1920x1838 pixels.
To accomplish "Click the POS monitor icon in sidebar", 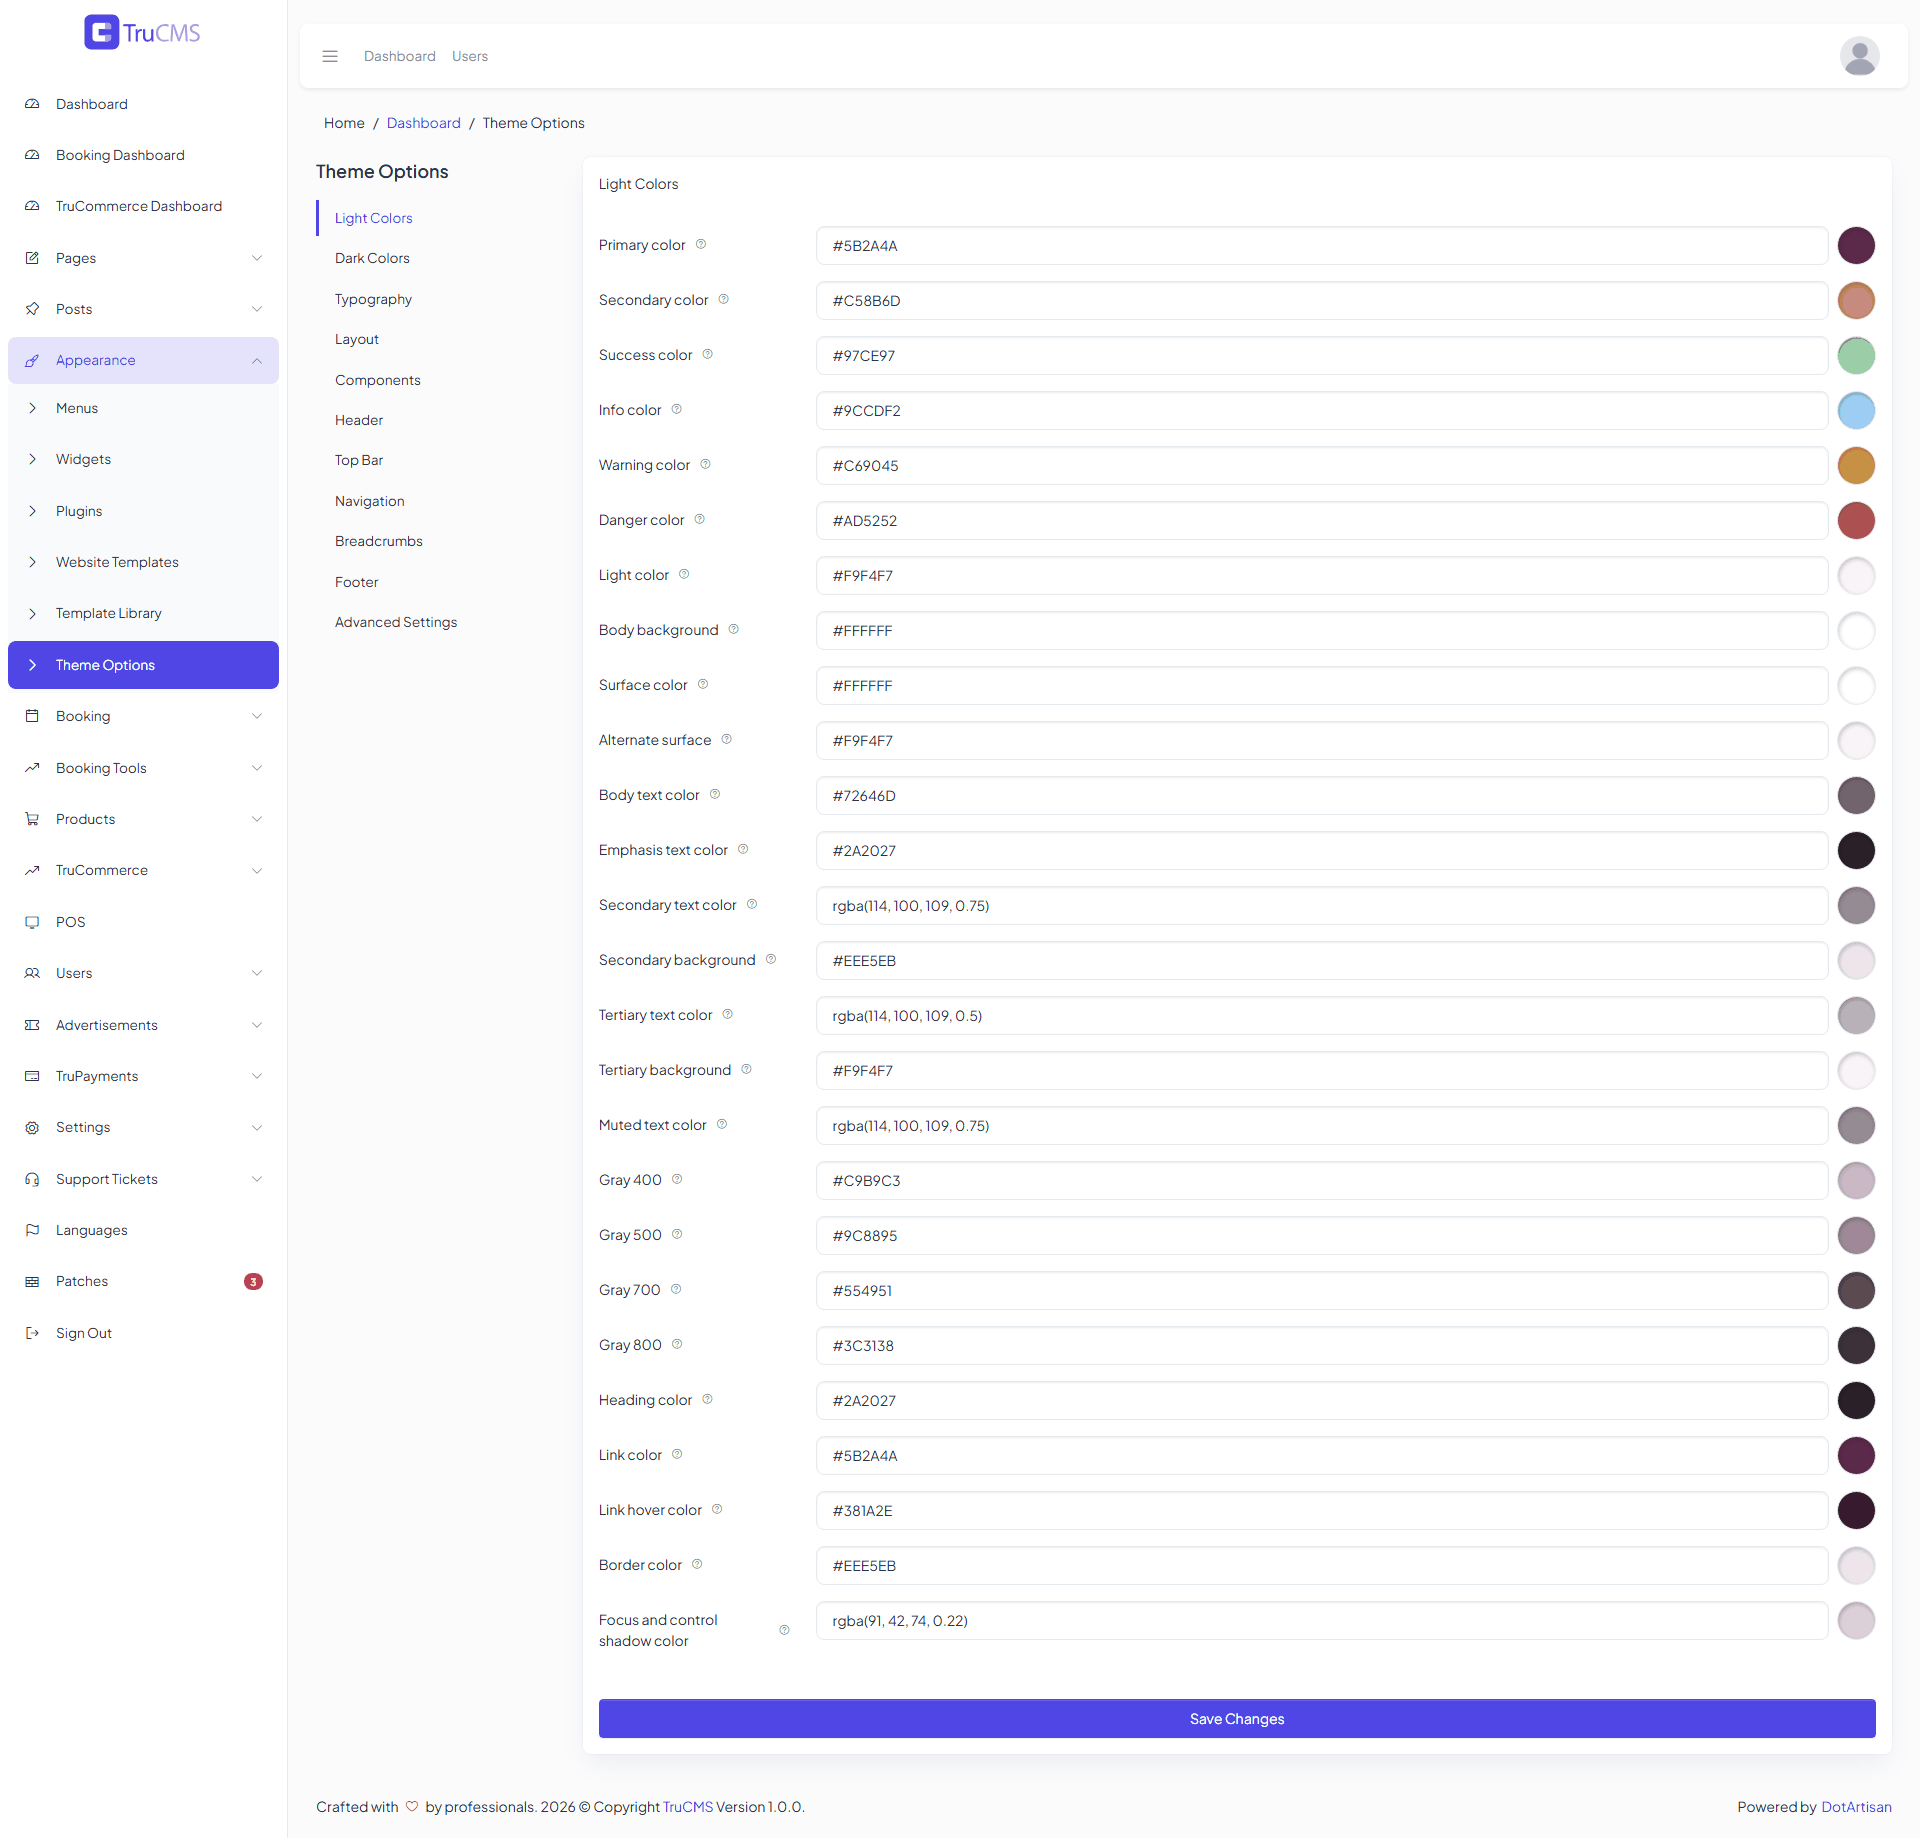I will [x=32, y=922].
